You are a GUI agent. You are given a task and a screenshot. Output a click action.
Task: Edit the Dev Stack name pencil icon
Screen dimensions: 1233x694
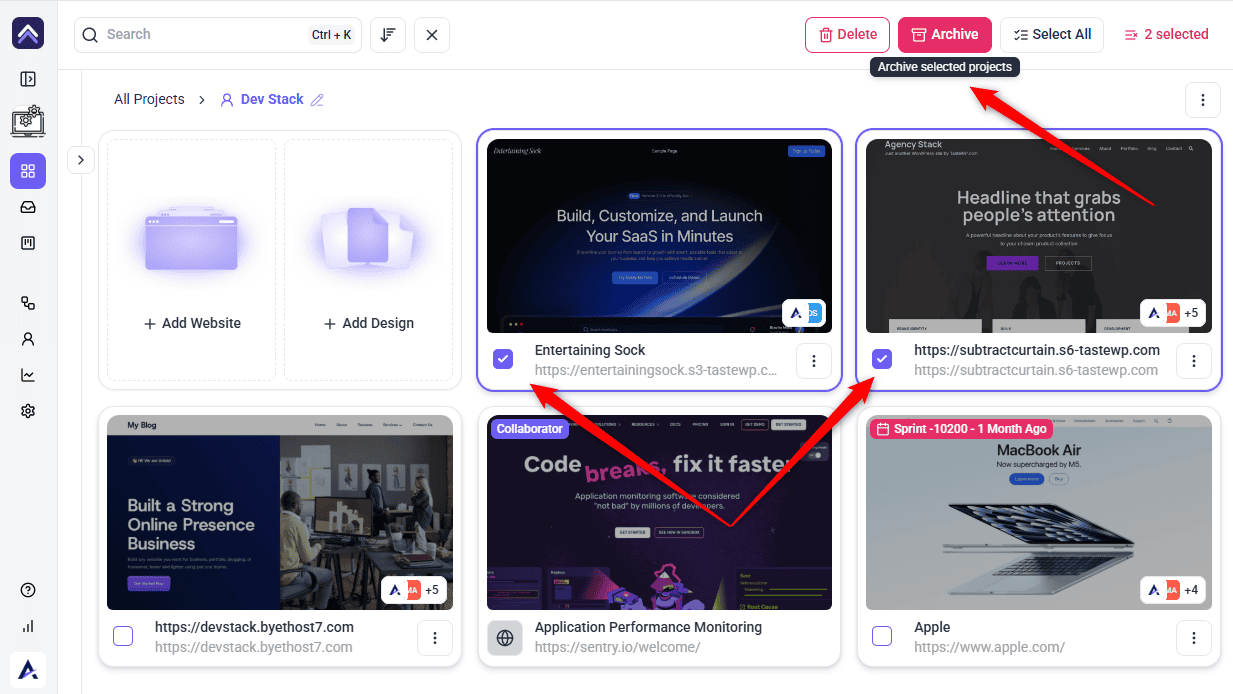click(318, 100)
